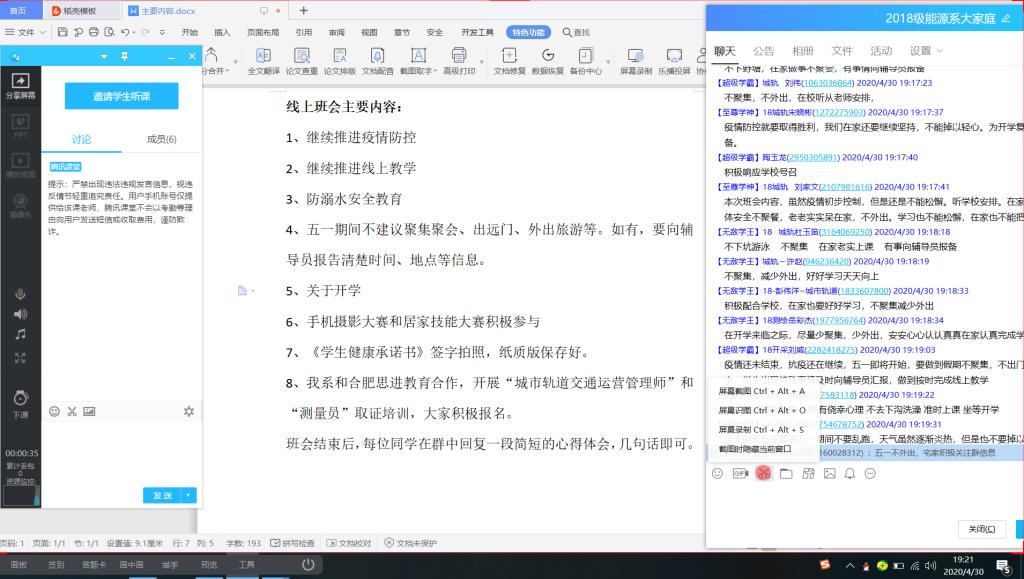
Task: Open the send options dropdown arrow
Action: coord(189,495)
